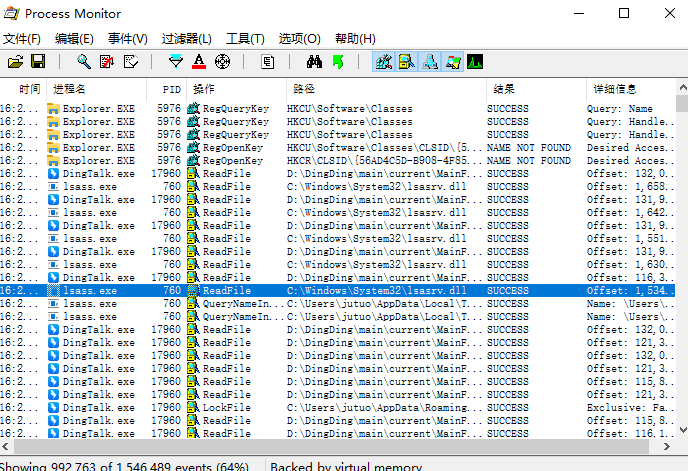Click the 'Query: Name' detail cell
This screenshot has width=688, height=471.
pos(620,108)
